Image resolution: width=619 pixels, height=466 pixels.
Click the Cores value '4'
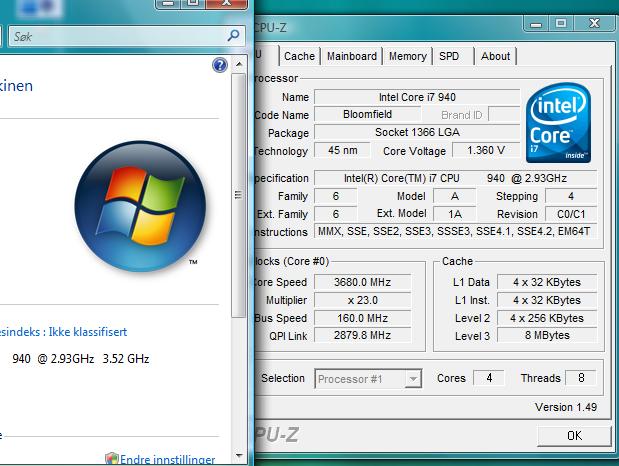pos(489,378)
